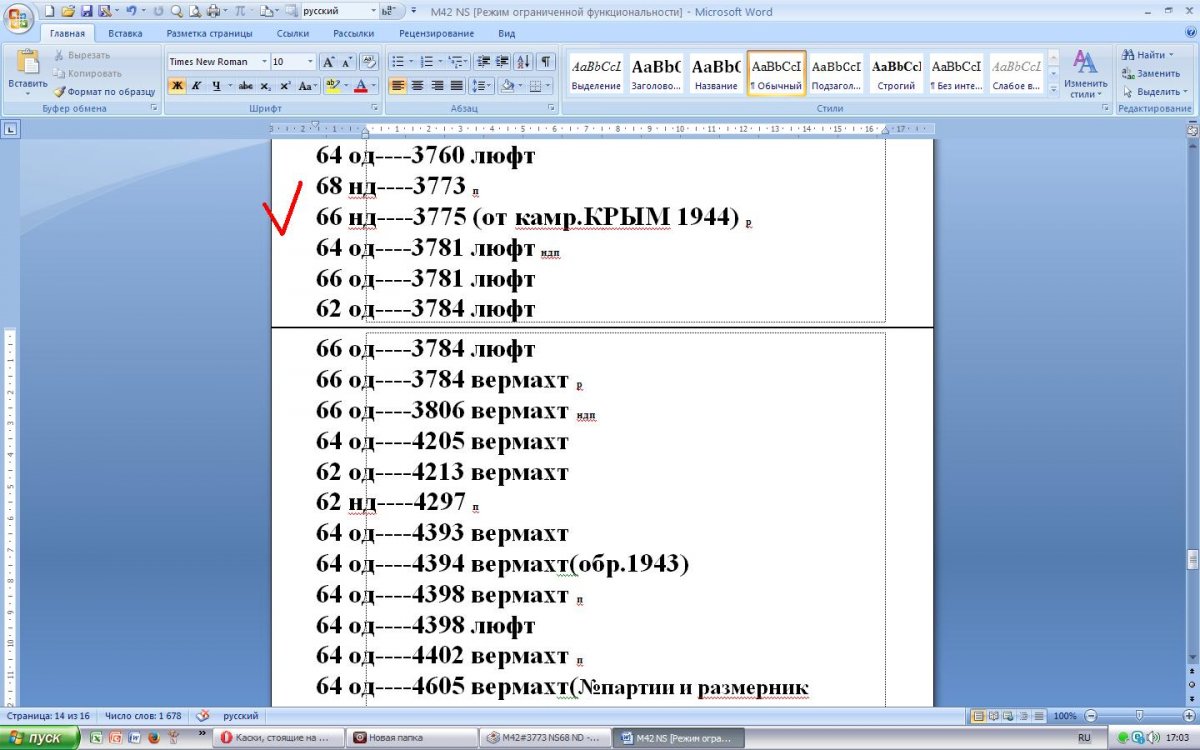The image size is (1200, 750).
Task: Open the text highlight color button
Action: 333,86
